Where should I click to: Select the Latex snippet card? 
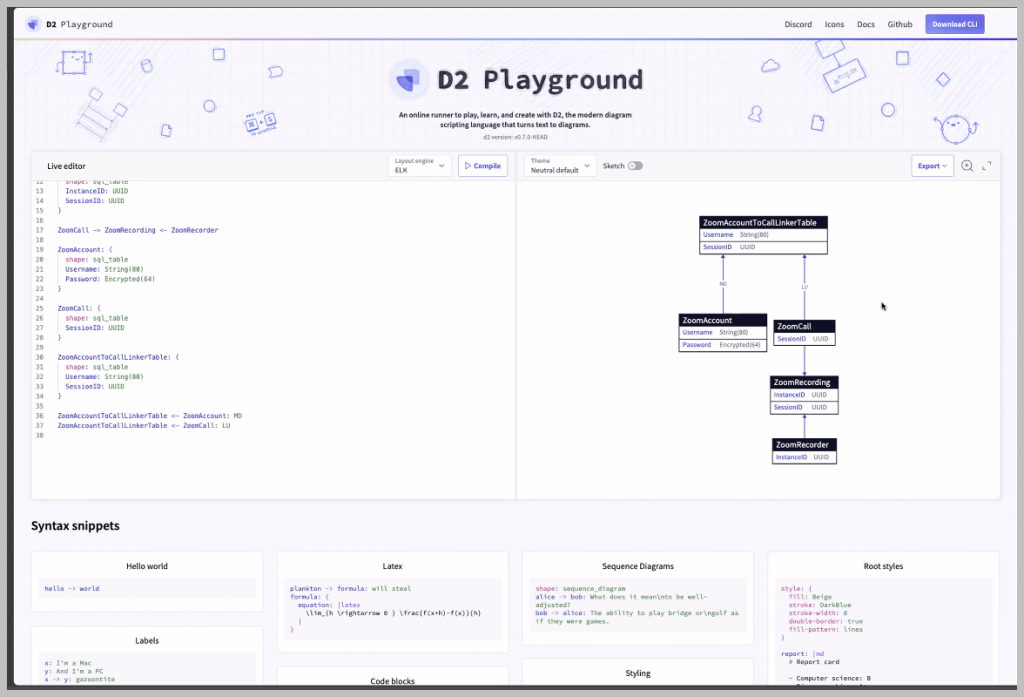(392, 602)
